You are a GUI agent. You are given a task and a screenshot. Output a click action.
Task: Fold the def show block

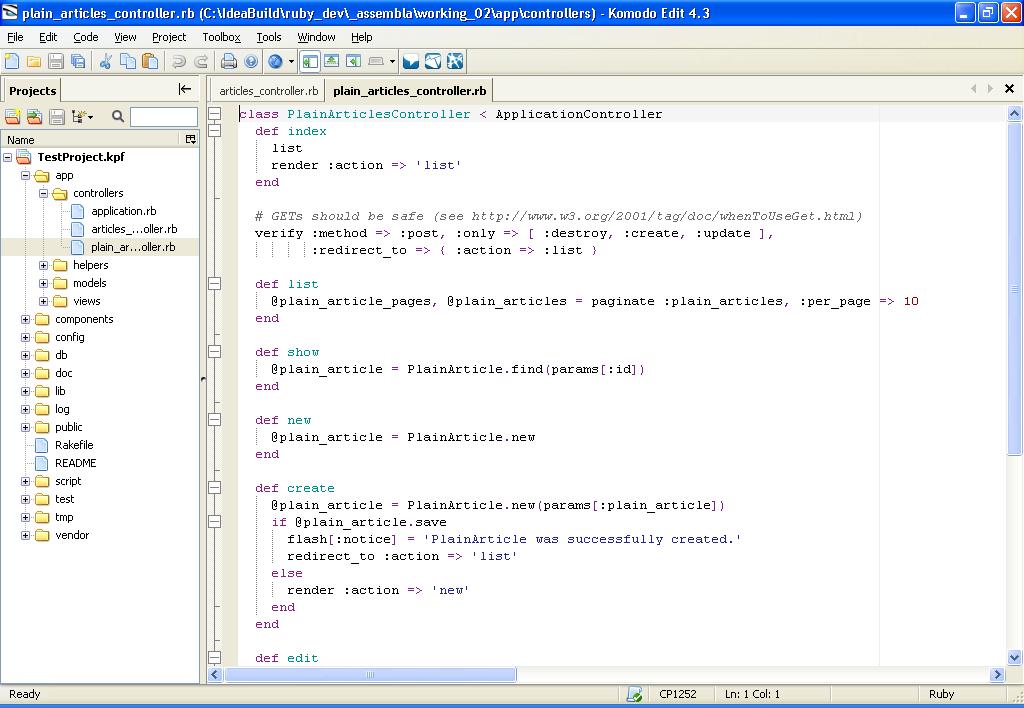point(214,351)
